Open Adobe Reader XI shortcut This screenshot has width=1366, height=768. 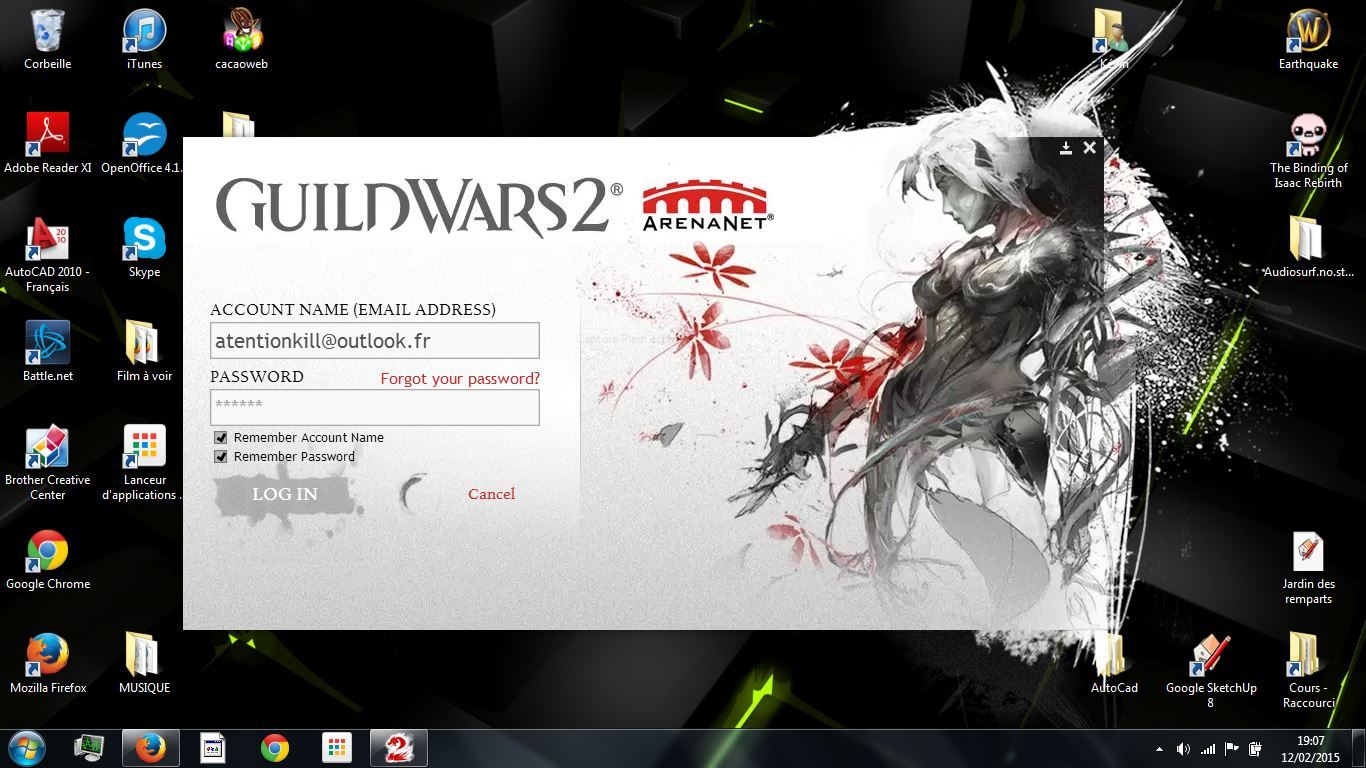pyautogui.click(x=47, y=143)
